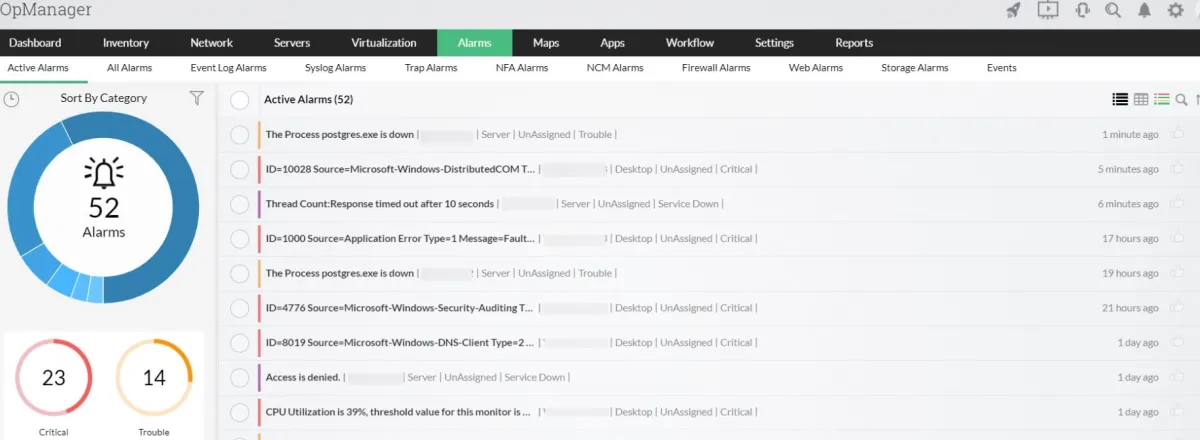Acknowledge alarm from 6 minutes ago
Screen dimensions: 1200x440
(x=1176, y=203)
